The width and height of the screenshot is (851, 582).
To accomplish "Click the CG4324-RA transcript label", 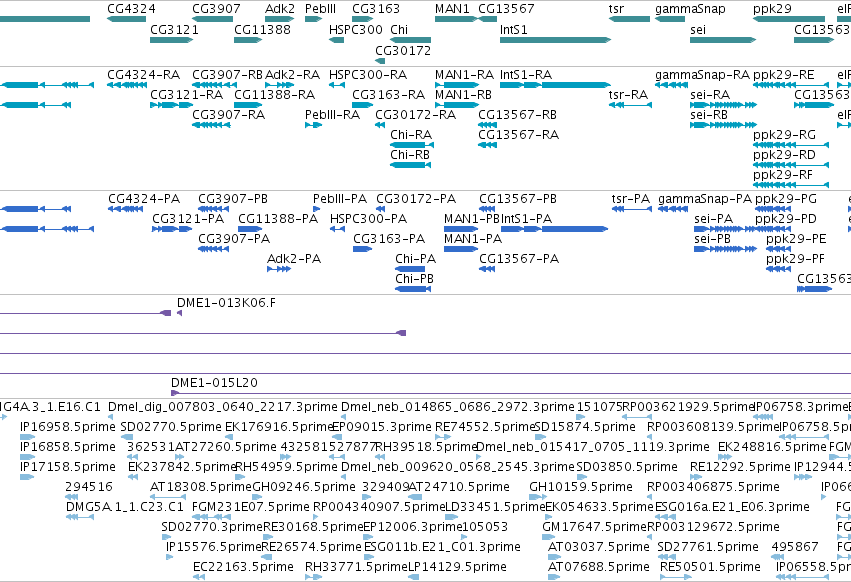I will [143, 74].
